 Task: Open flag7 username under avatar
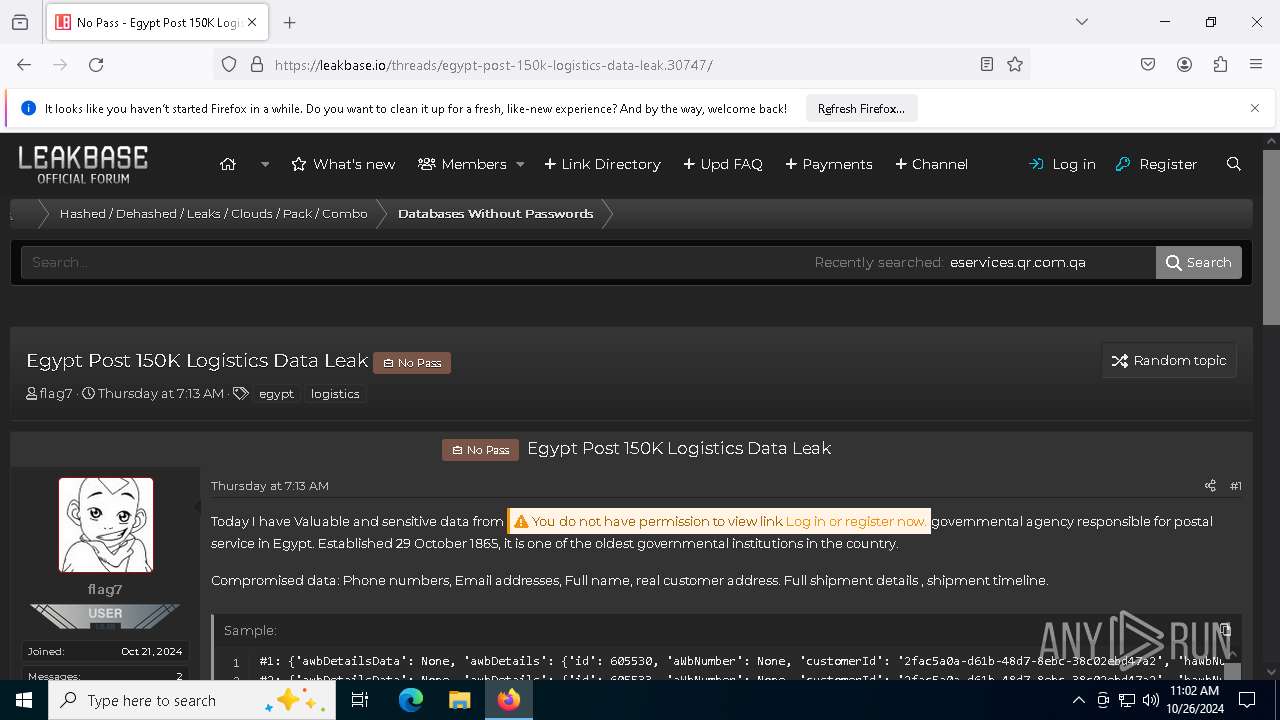[x=105, y=590]
